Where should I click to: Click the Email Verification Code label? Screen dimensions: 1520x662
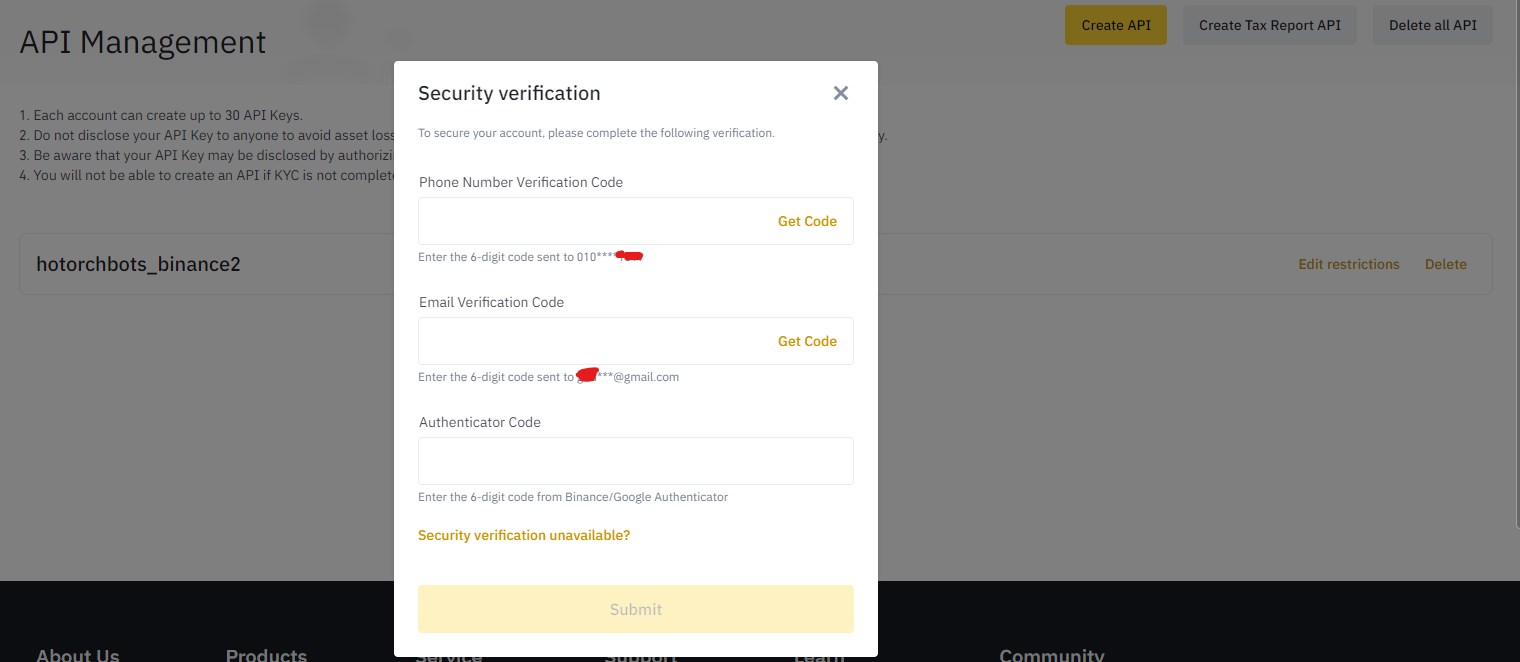[491, 302]
